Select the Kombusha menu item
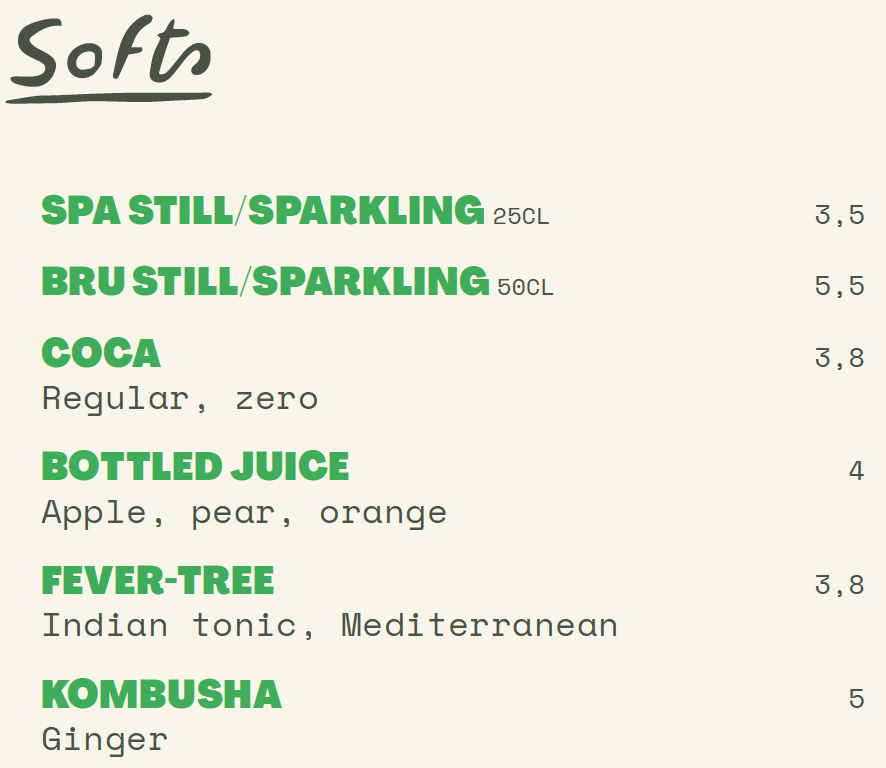The height and width of the screenshot is (768, 886). click(162, 694)
